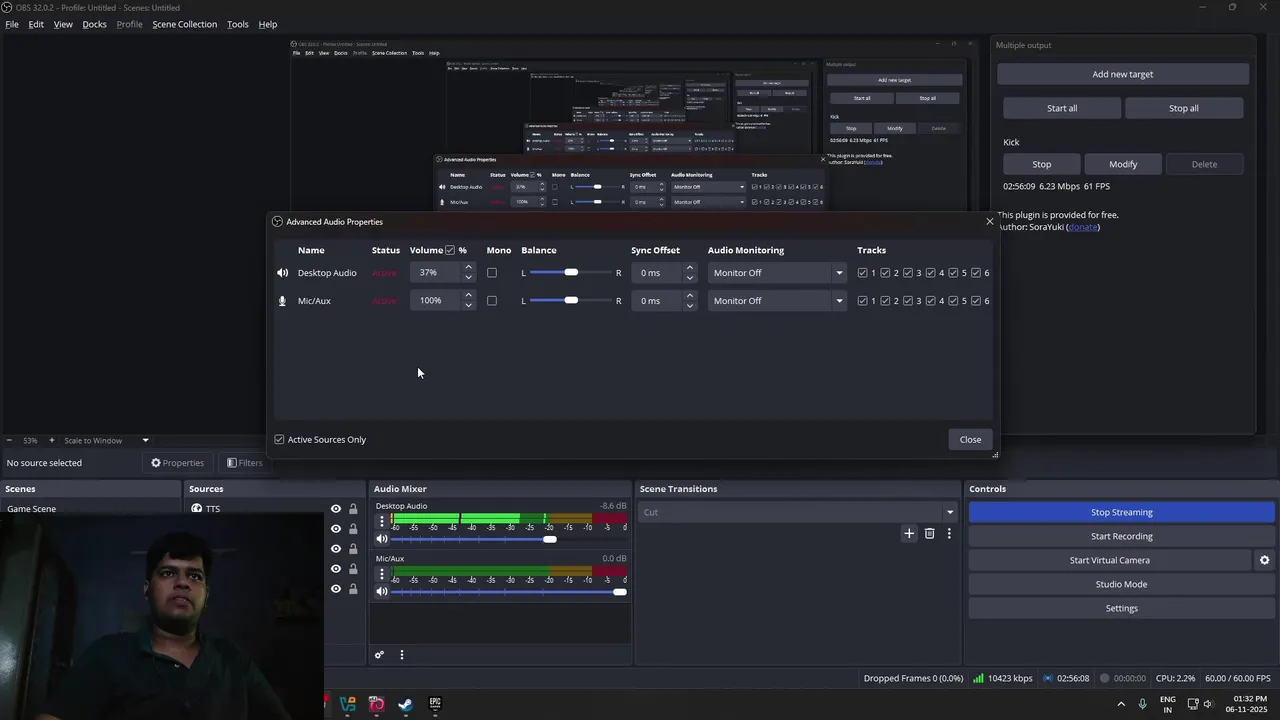The image size is (1280, 720).
Task: Show hidden system tray icons
Action: (1121, 704)
